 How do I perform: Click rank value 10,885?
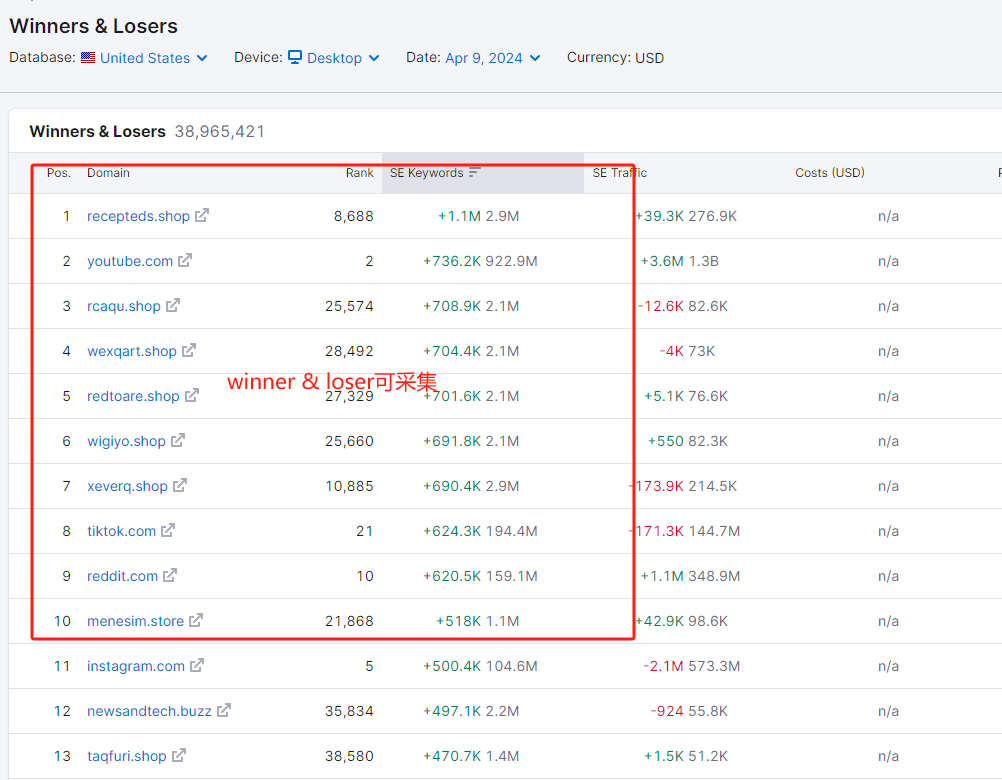(349, 487)
